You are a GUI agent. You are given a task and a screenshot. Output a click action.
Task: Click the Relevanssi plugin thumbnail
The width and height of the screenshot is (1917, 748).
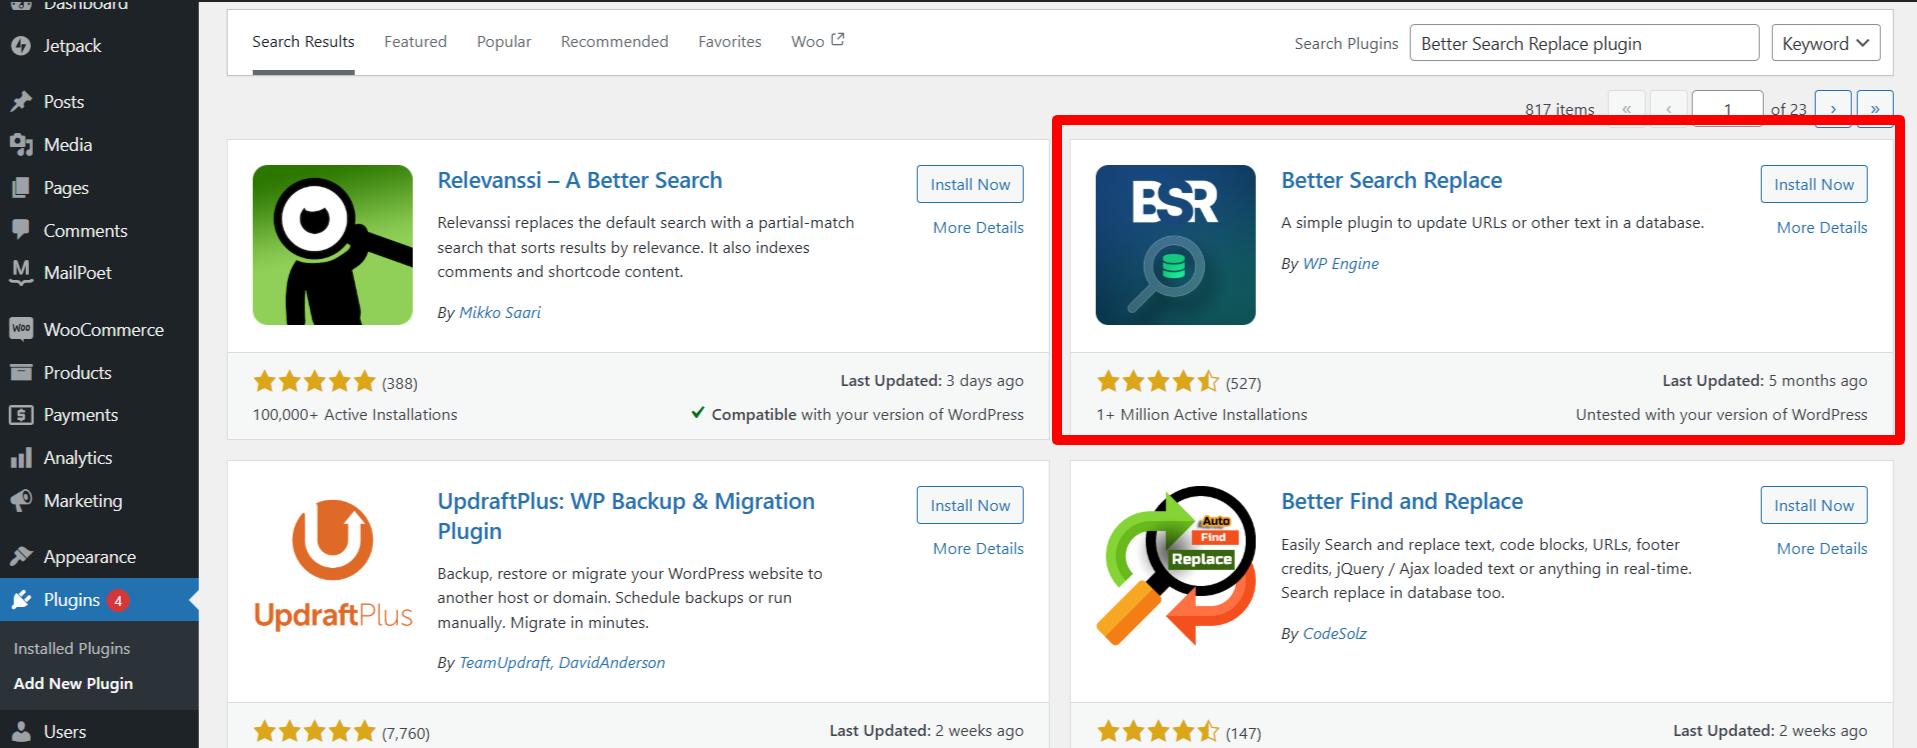[x=333, y=245]
